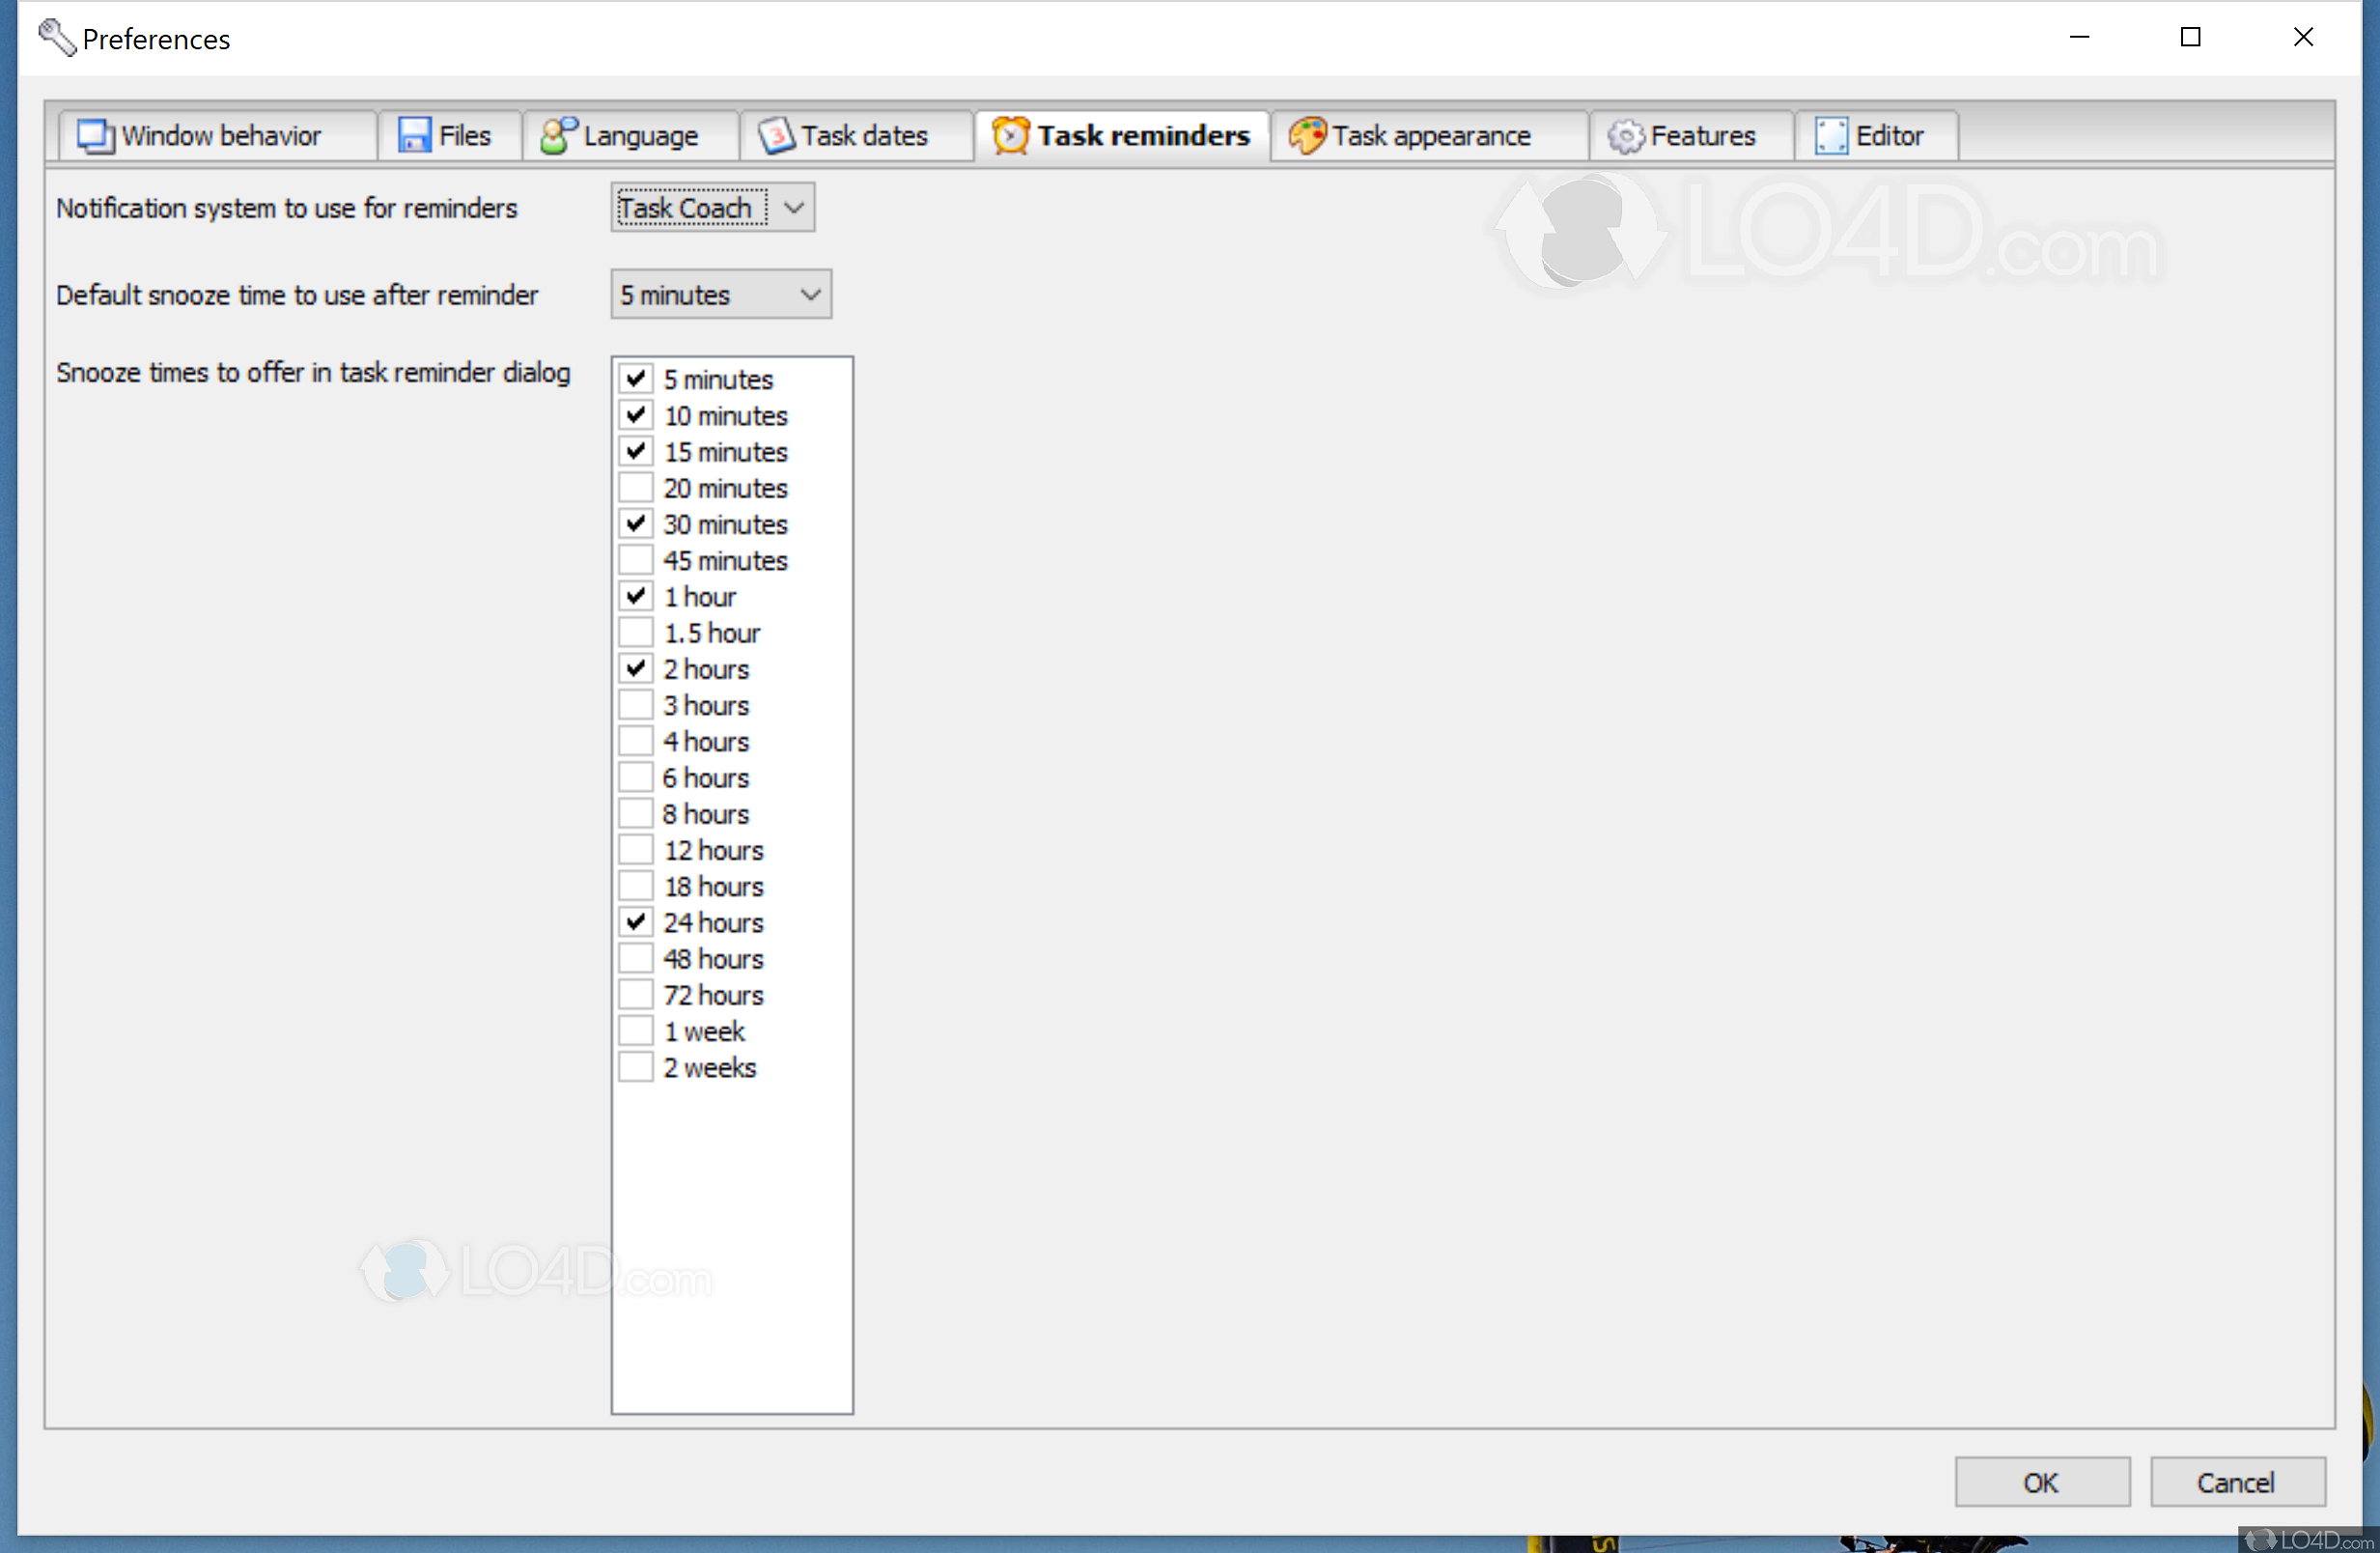This screenshot has height=1553, width=2380.
Task: Click the Language person icon
Action: pos(560,135)
